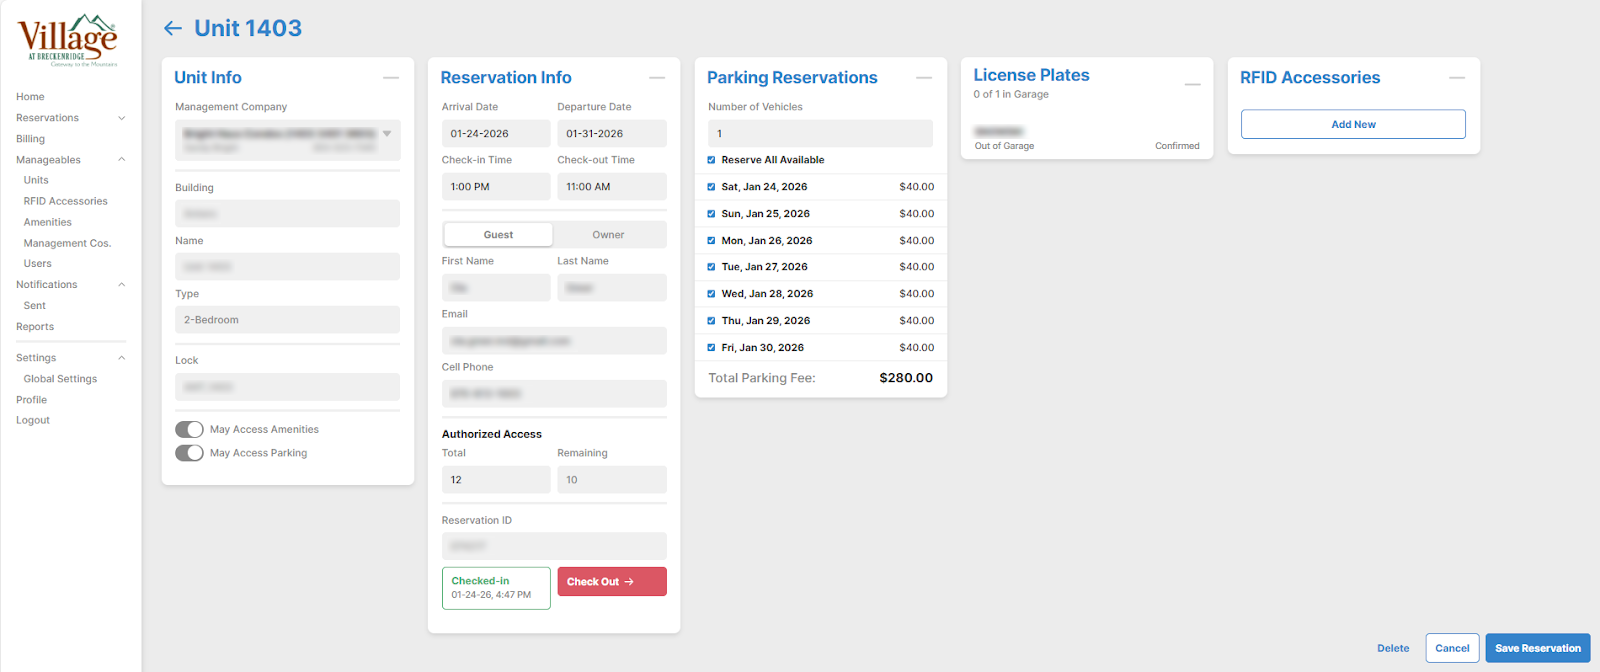Image resolution: width=1600 pixels, height=672 pixels.
Task: Click Add New RFID accessory button
Action: pyautogui.click(x=1353, y=125)
